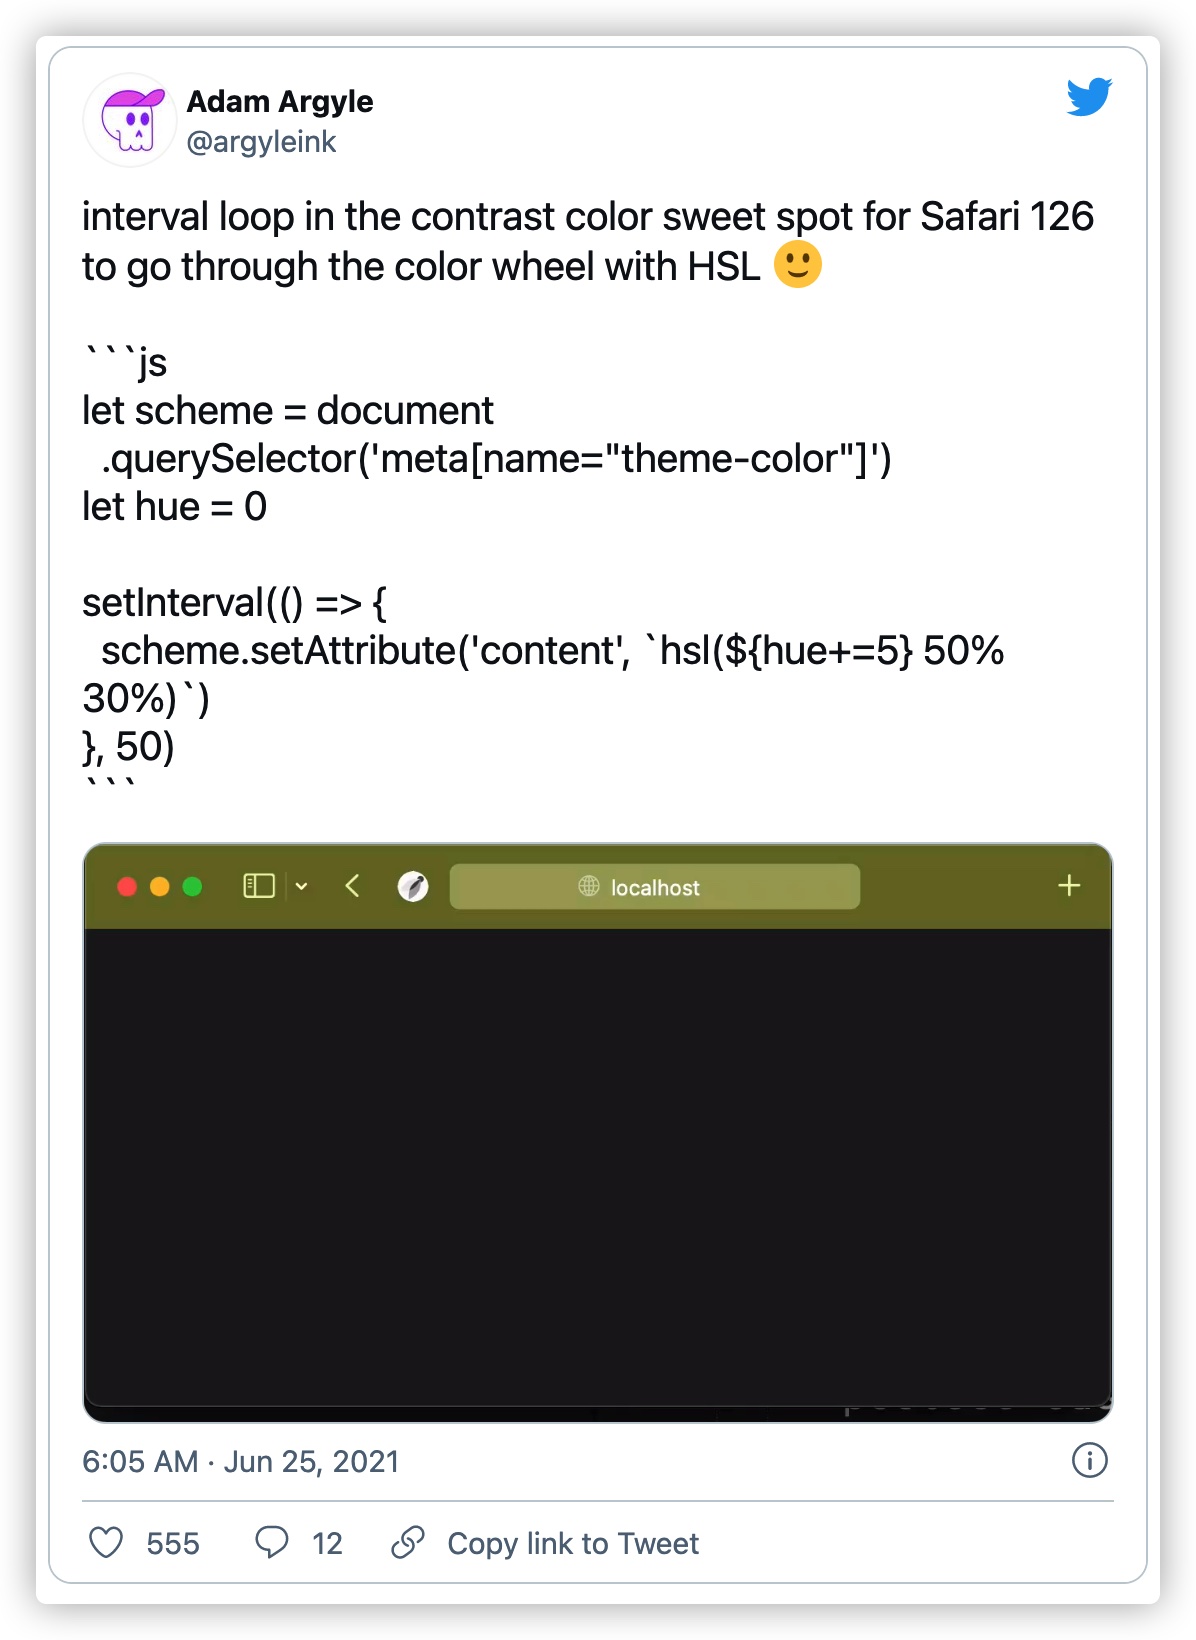
Task: Play the dark browser video preview
Action: coord(598,1132)
